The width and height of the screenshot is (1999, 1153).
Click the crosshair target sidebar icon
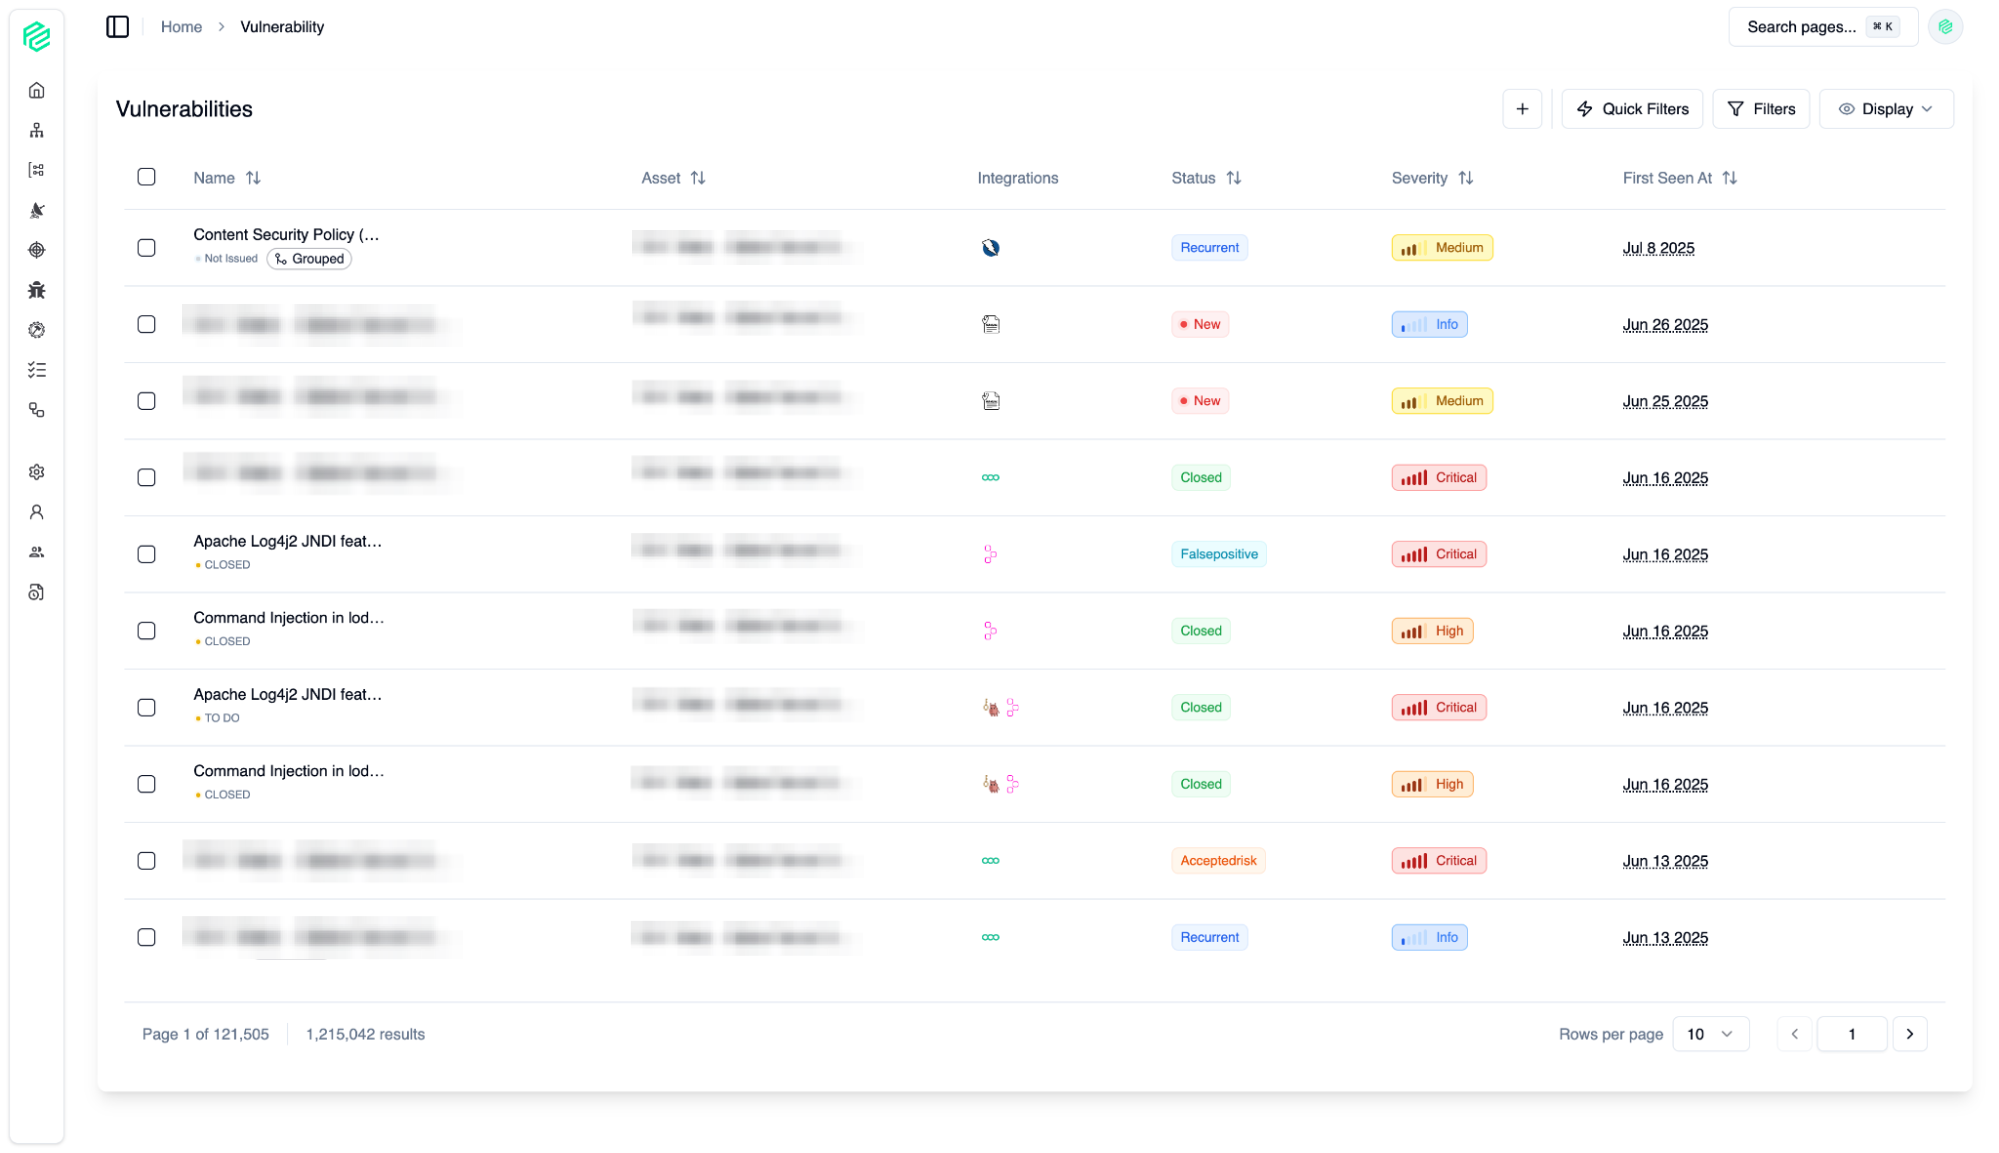37,250
